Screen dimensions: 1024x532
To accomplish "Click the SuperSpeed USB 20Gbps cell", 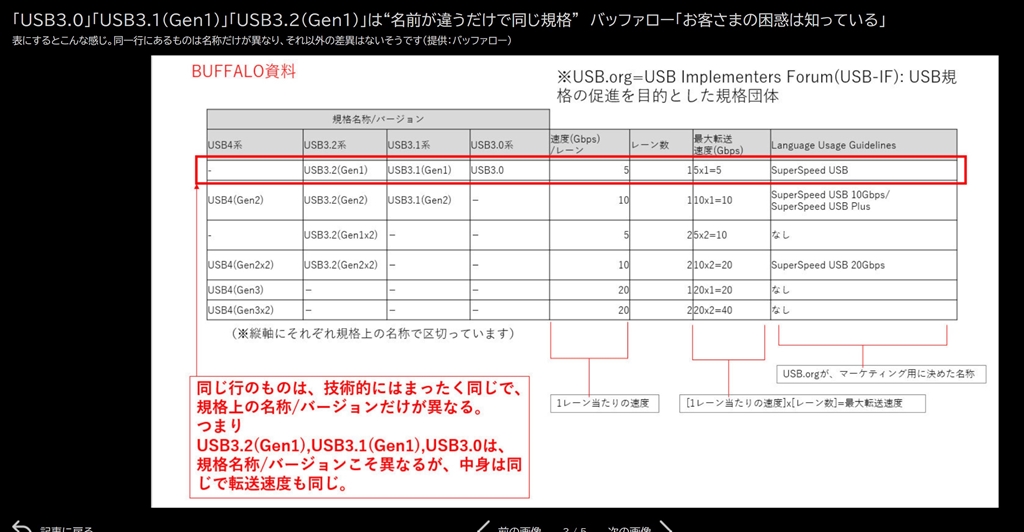I will tap(863, 265).
